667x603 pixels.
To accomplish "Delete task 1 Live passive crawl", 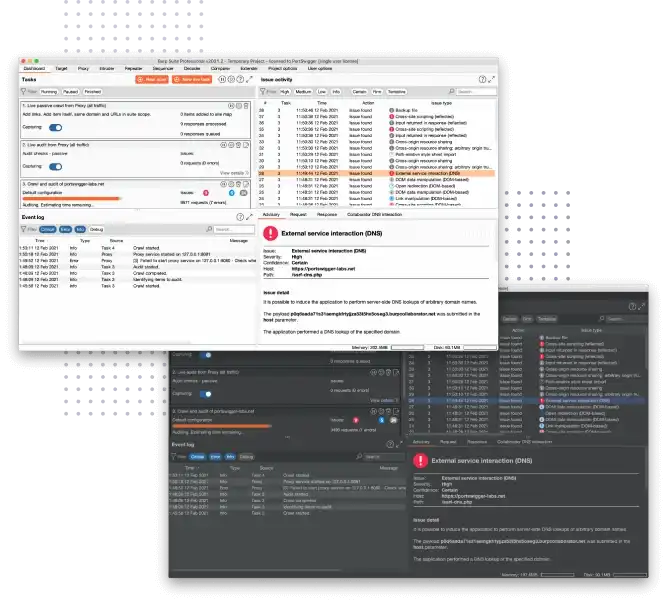I will click(246, 106).
